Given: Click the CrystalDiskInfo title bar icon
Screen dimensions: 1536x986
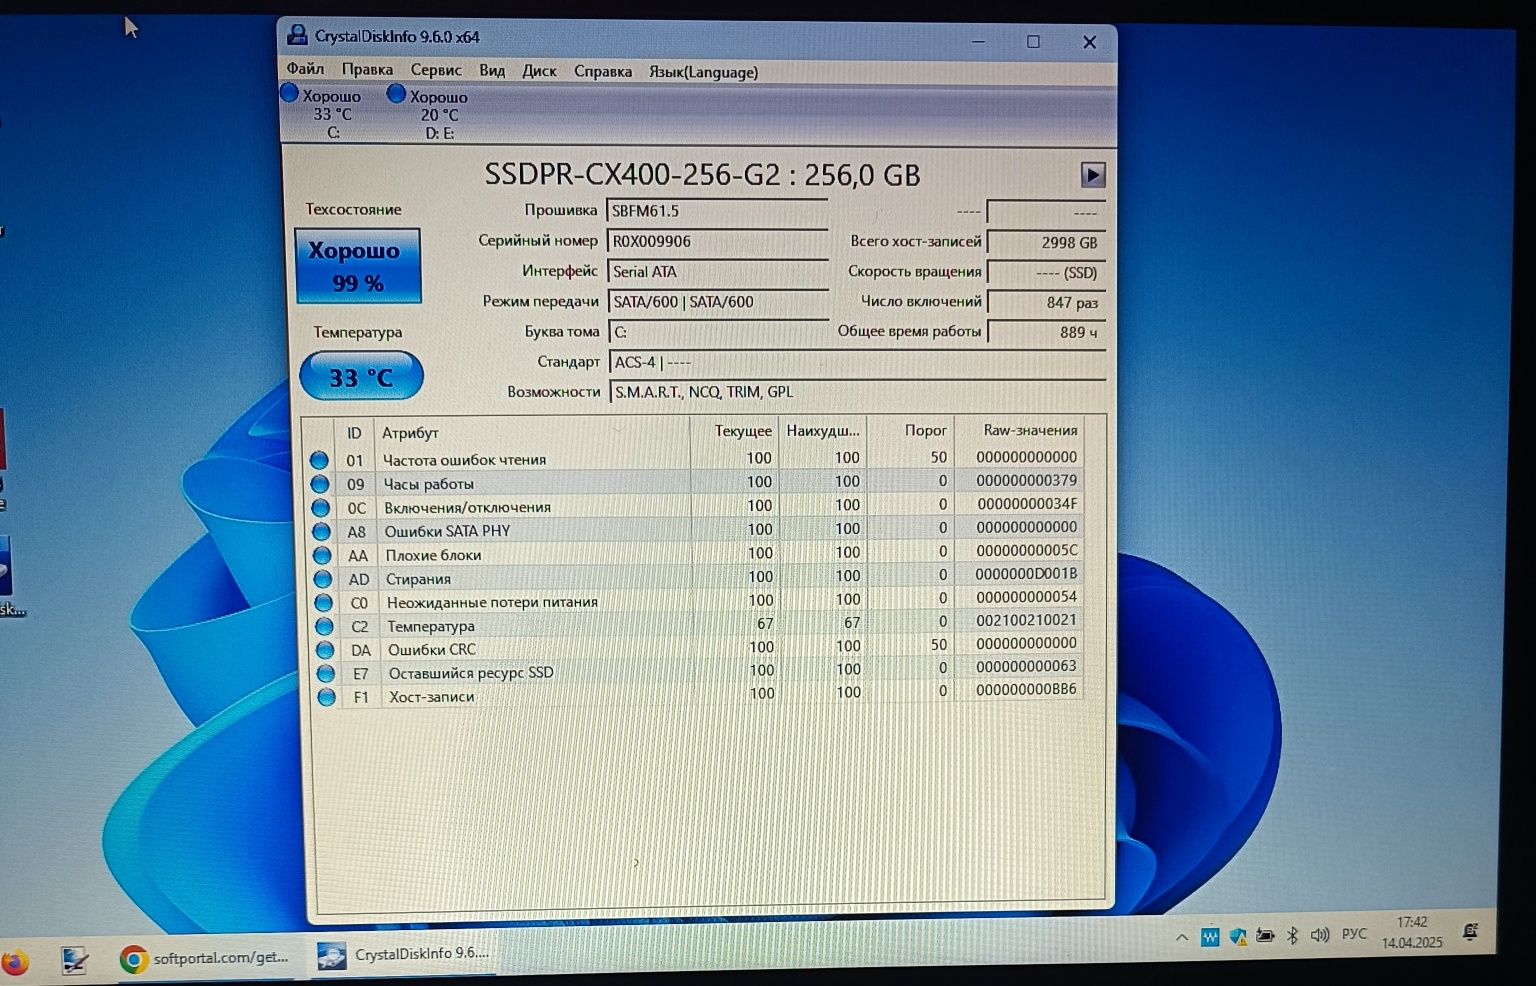Looking at the screenshot, I should (x=297, y=35).
